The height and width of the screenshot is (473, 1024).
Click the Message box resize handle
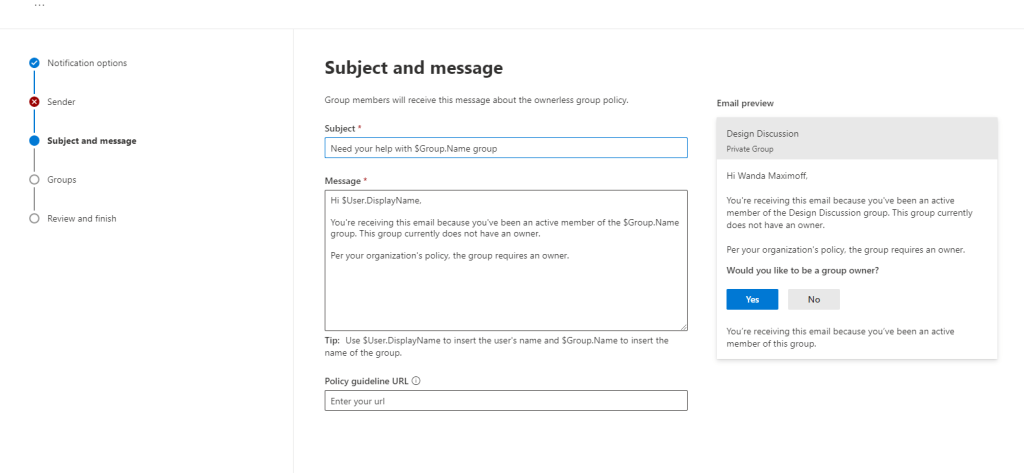coord(682,325)
